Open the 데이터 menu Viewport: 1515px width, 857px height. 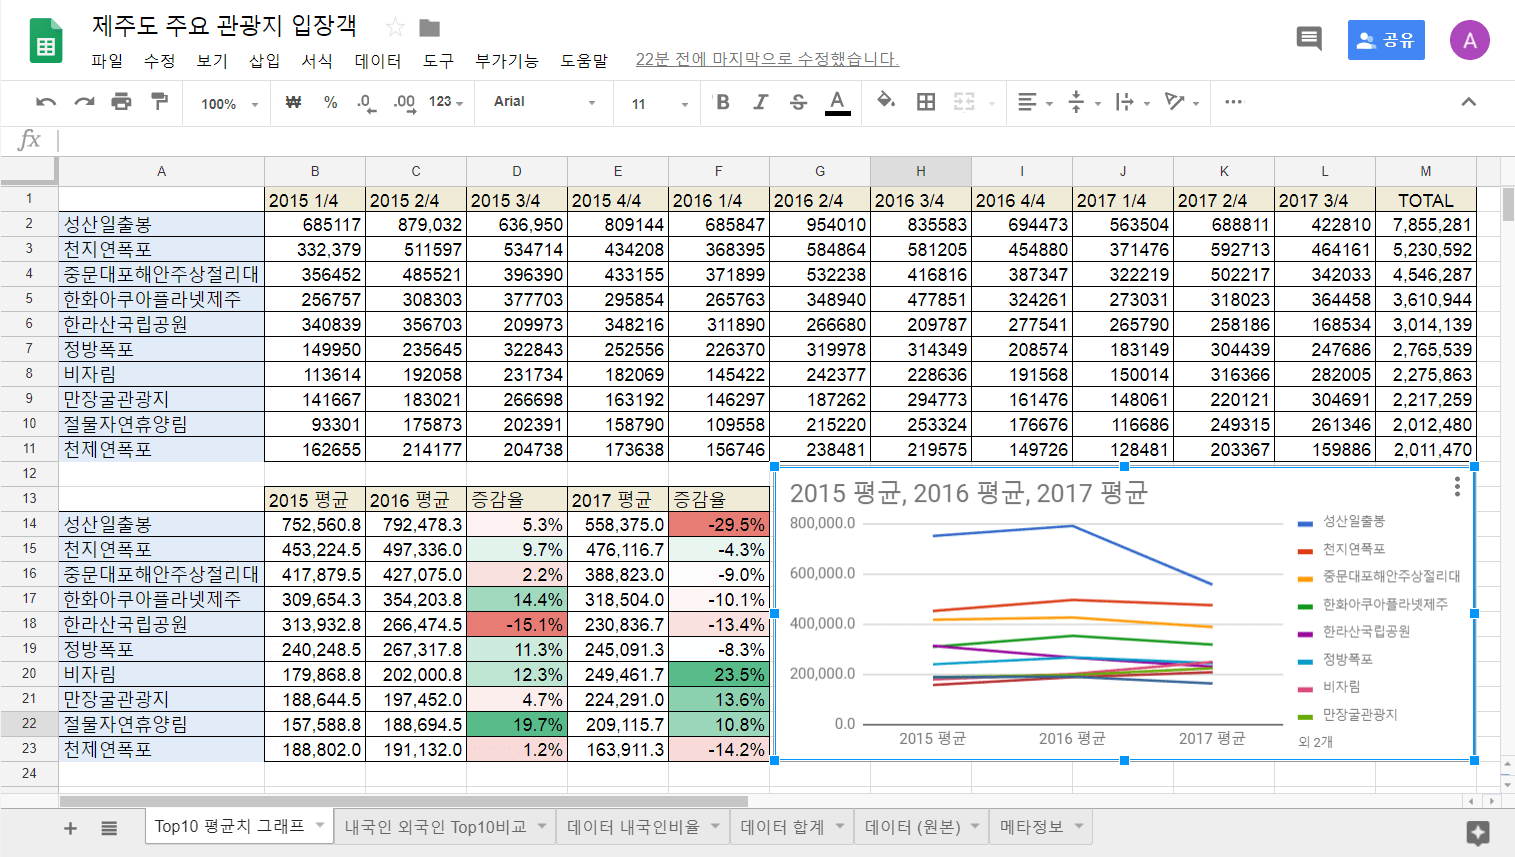[377, 61]
